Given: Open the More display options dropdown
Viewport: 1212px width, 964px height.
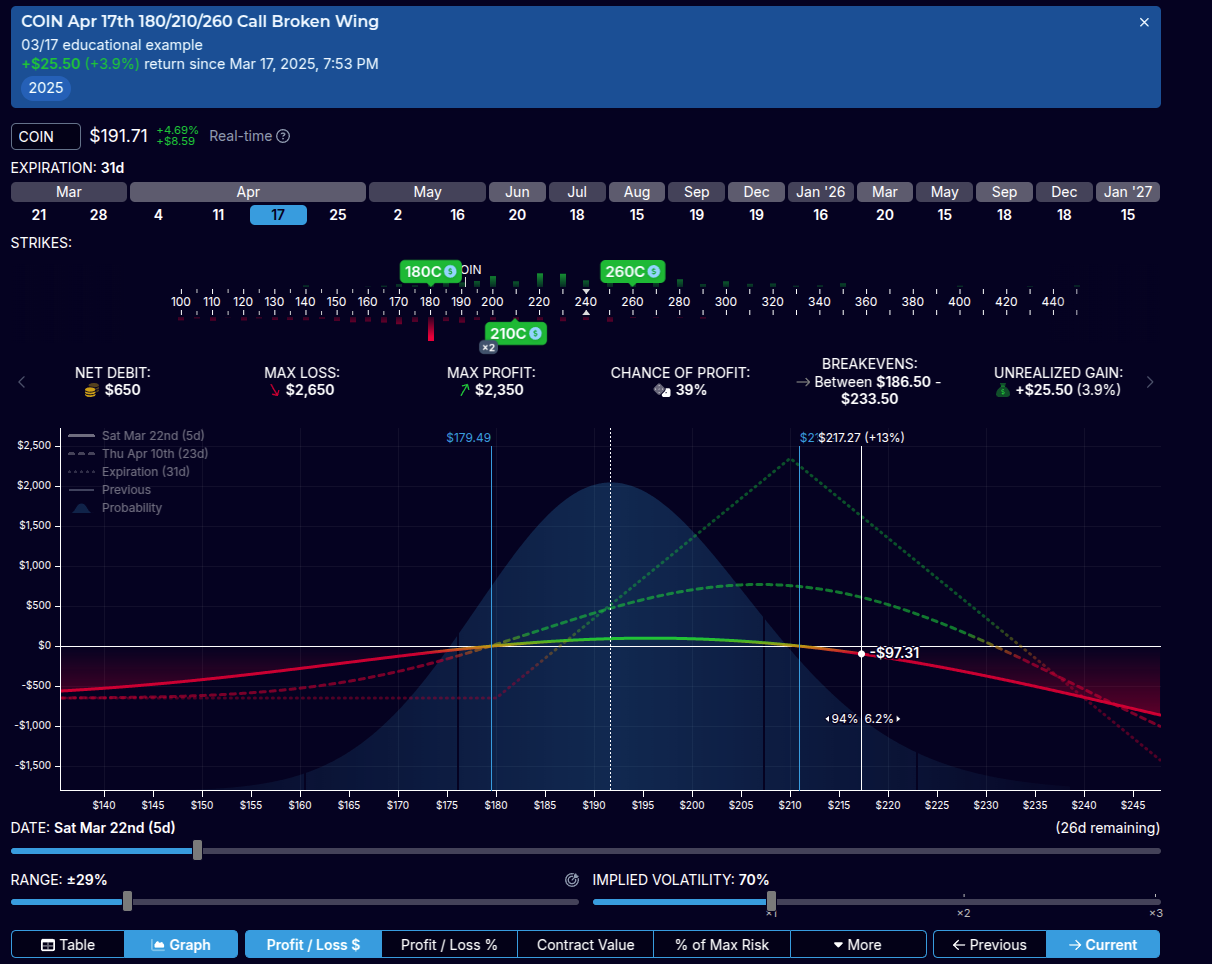Looking at the screenshot, I should [858, 944].
